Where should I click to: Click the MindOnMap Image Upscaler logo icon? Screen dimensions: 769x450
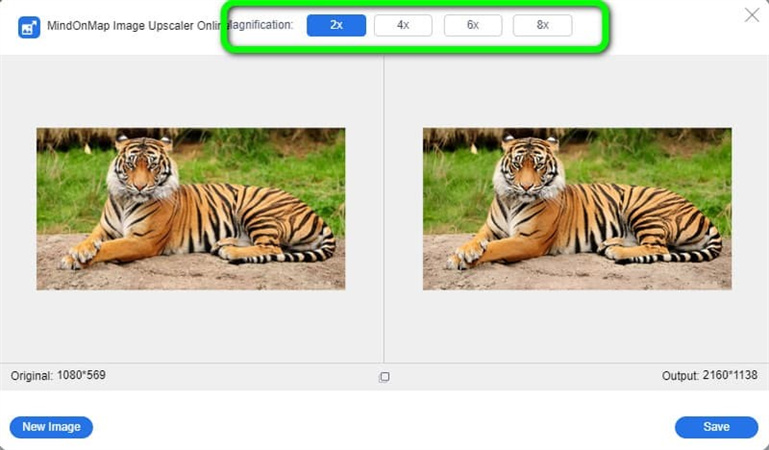pyautogui.click(x=29, y=27)
